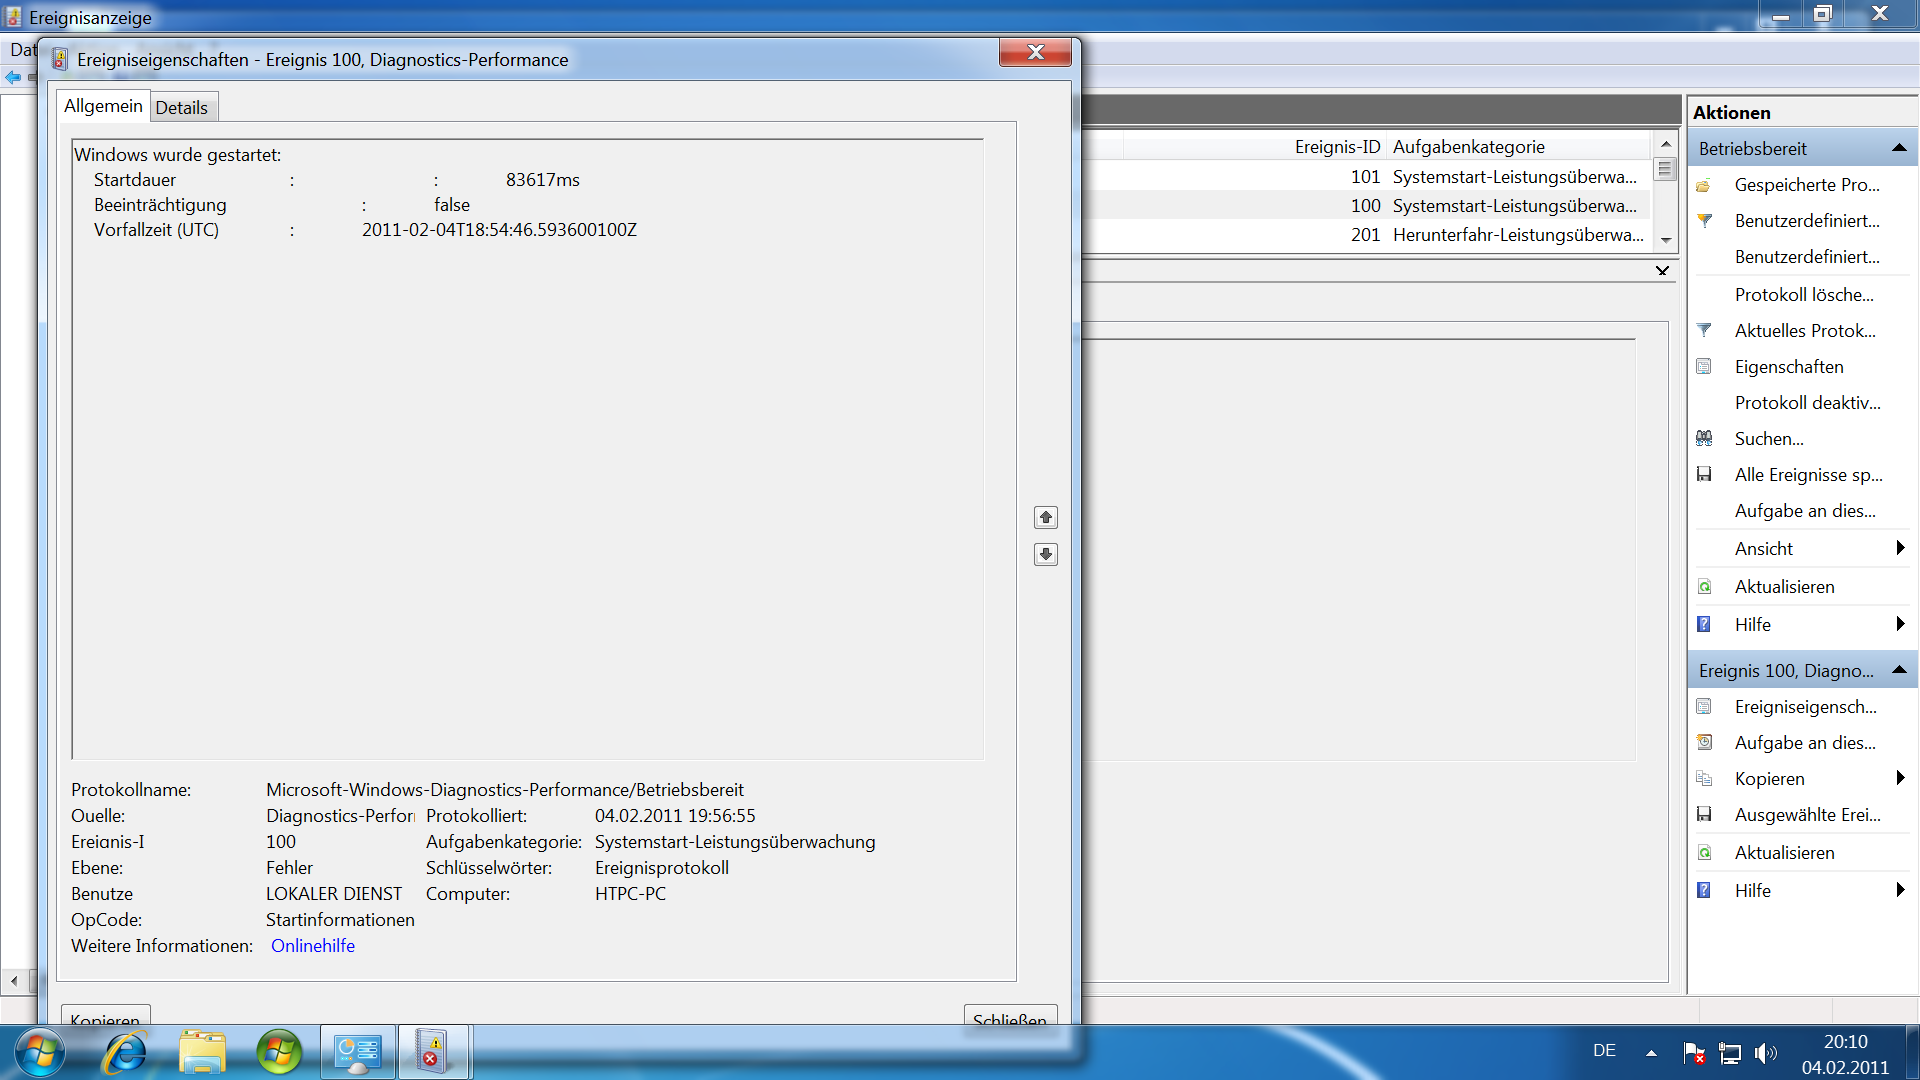Click the Eigenschaften icon in Aktionen
This screenshot has height=1080, width=1920.
click(x=1704, y=366)
